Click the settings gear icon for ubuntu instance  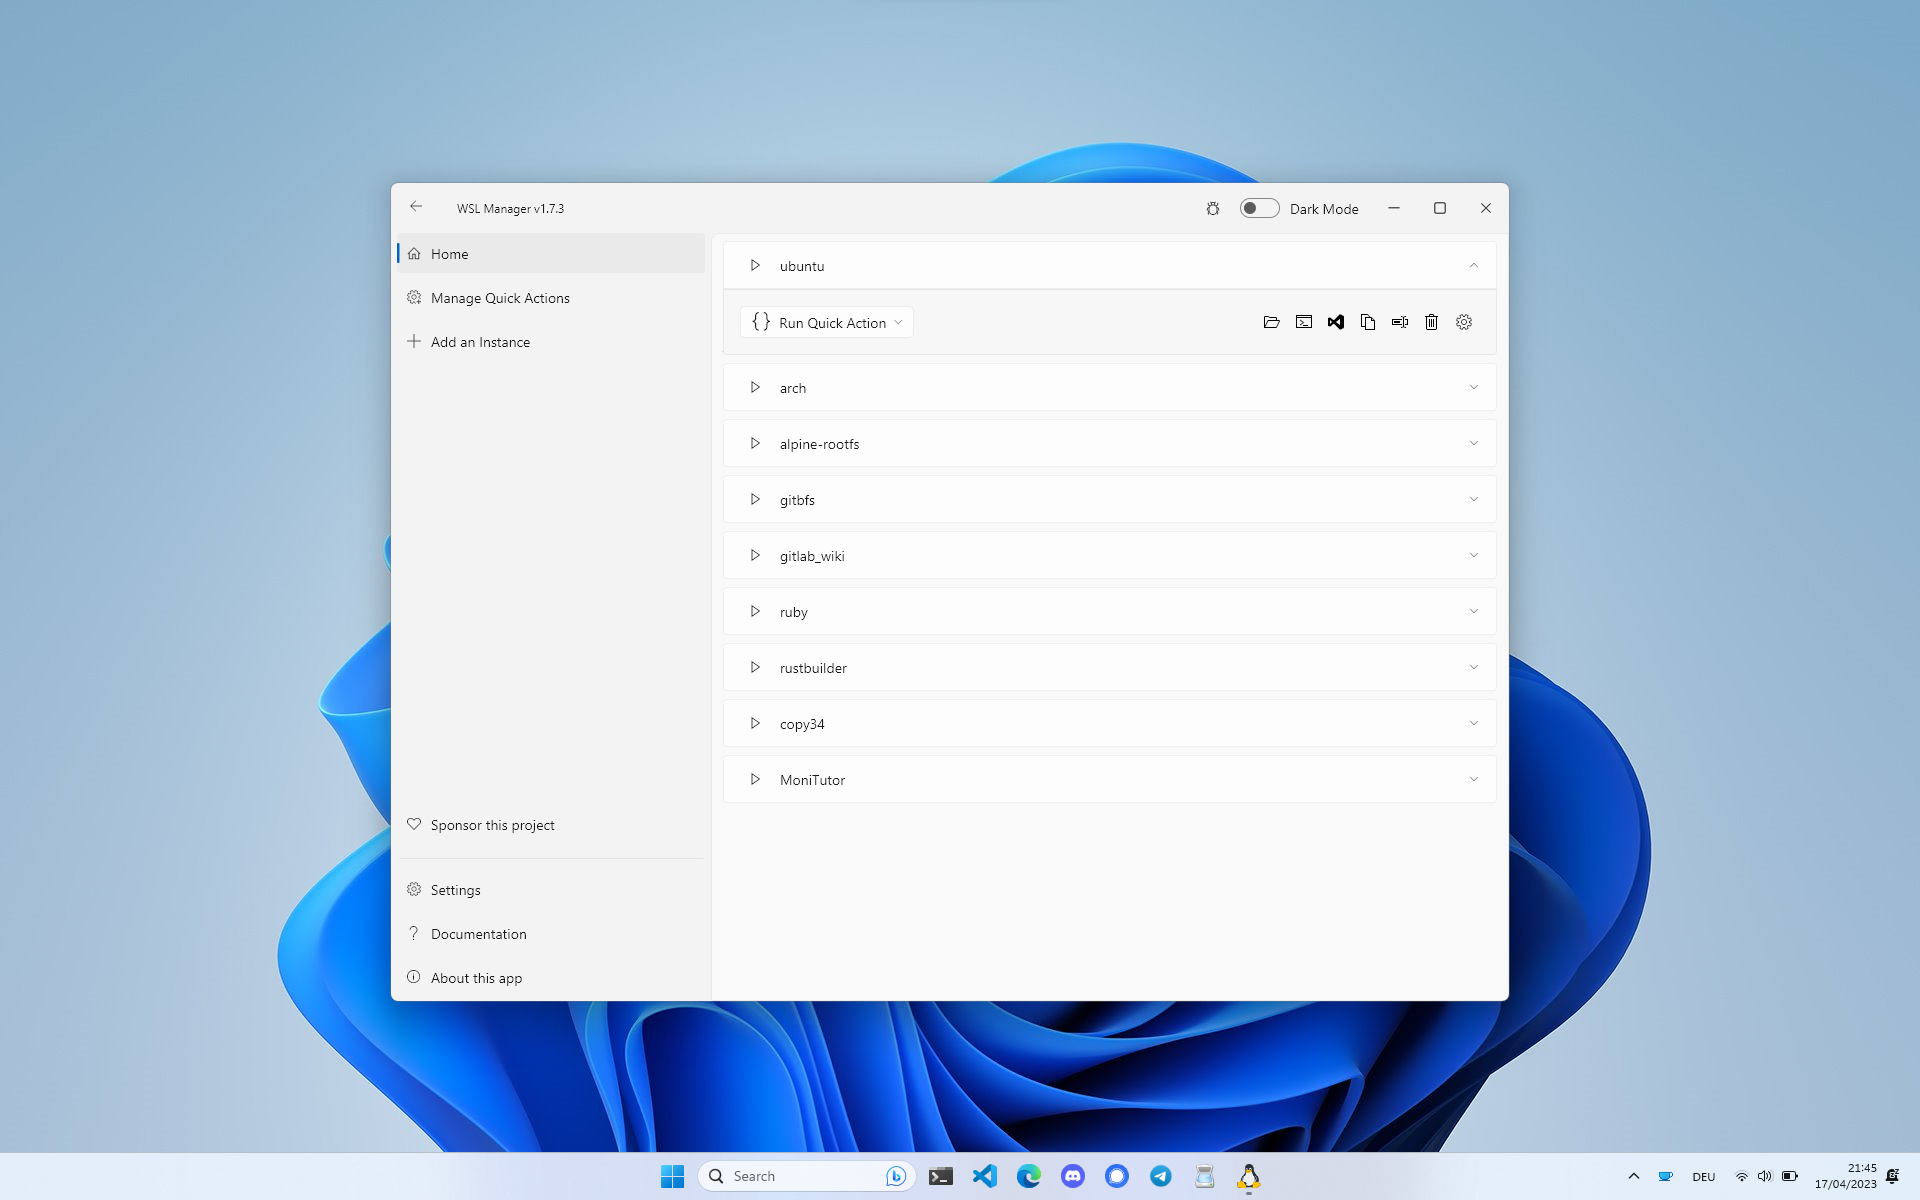click(1464, 322)
